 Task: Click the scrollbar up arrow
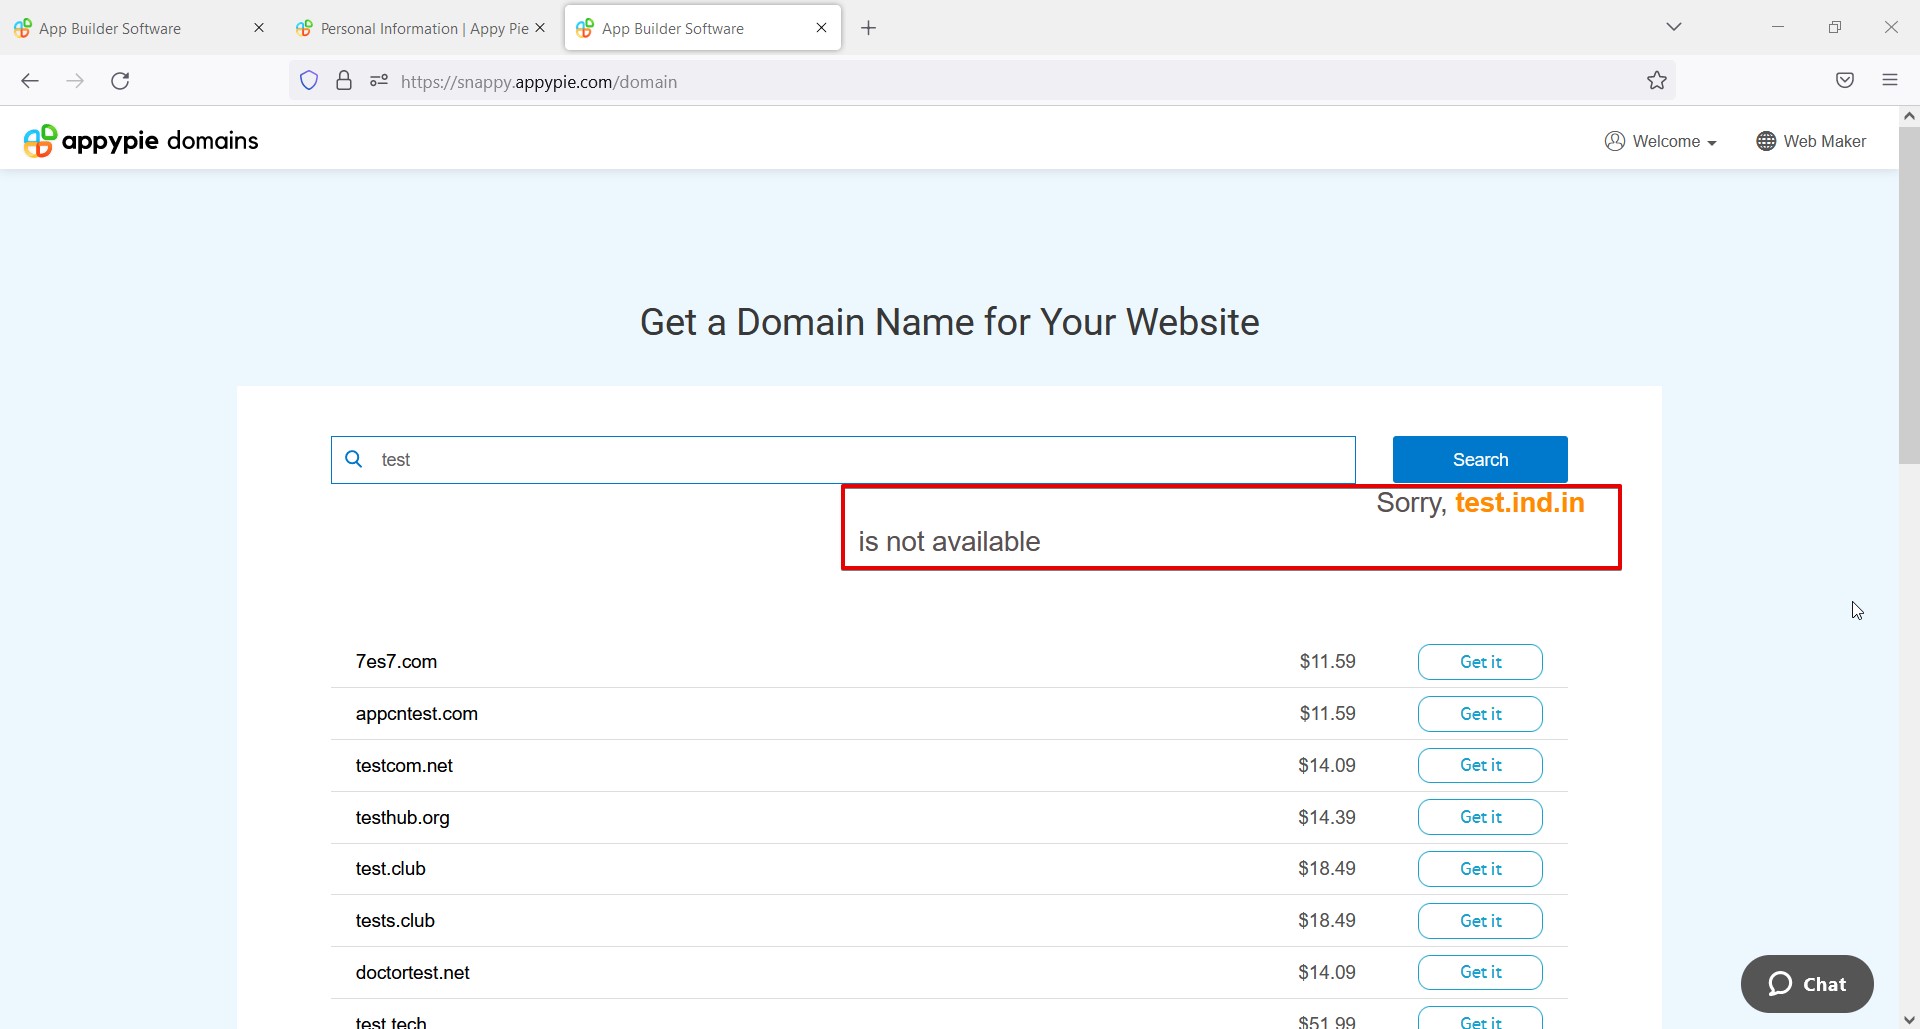pos(1909,116)
